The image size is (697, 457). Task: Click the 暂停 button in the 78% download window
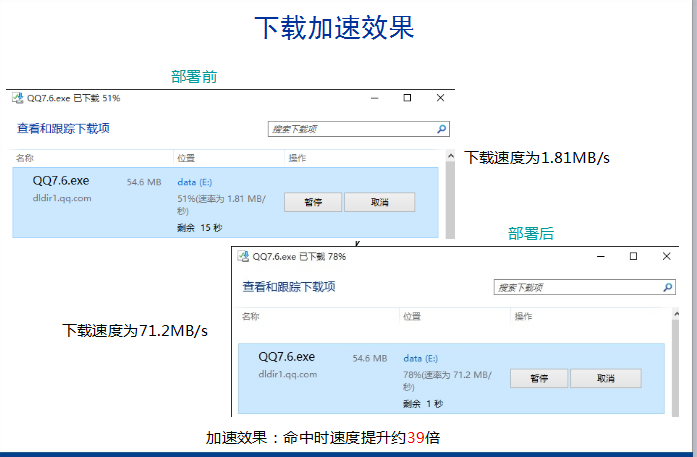[539, 378]
